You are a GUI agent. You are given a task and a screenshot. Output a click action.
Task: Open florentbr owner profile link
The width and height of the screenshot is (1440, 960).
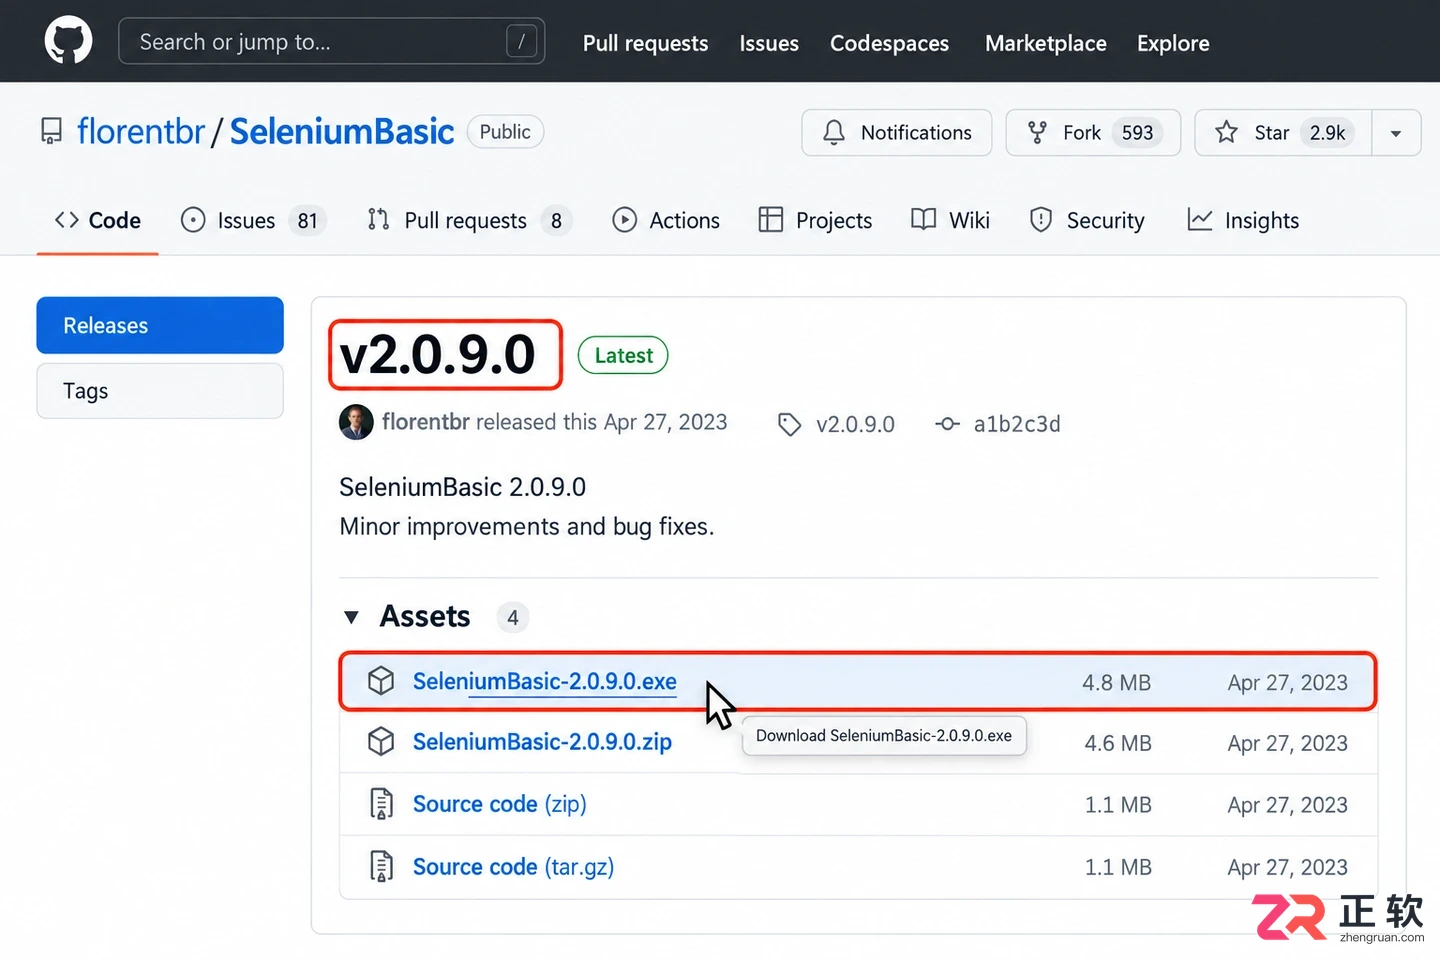click(141, 131)
